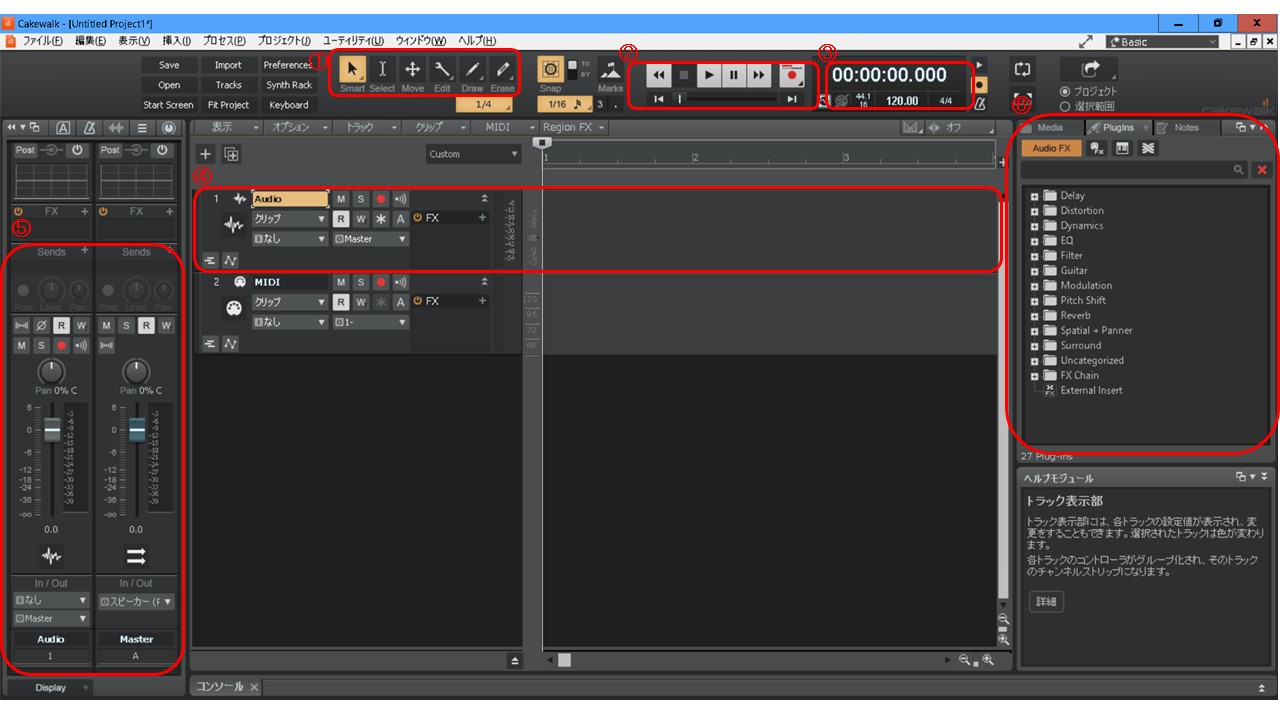Click the Fit Project button

(x=228, y=105)
